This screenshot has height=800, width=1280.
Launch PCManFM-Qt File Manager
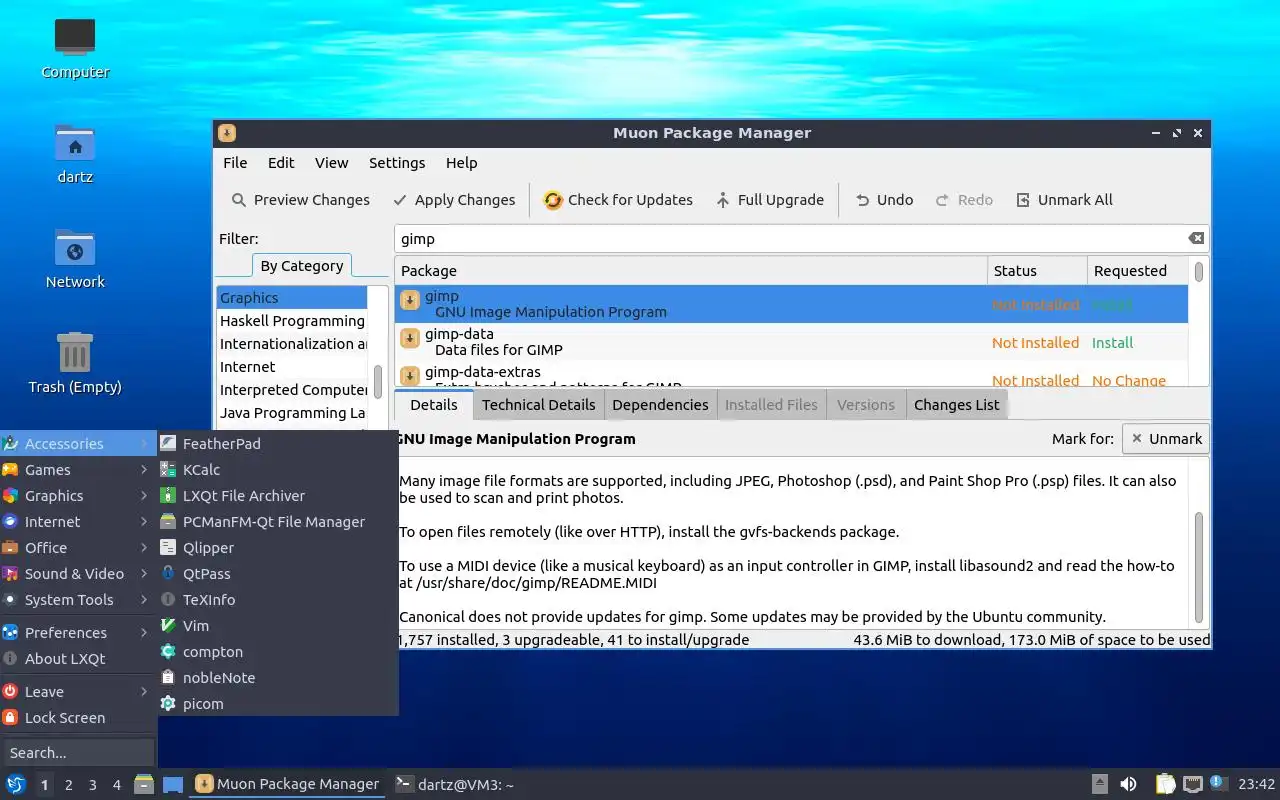(x=278, y=522)
